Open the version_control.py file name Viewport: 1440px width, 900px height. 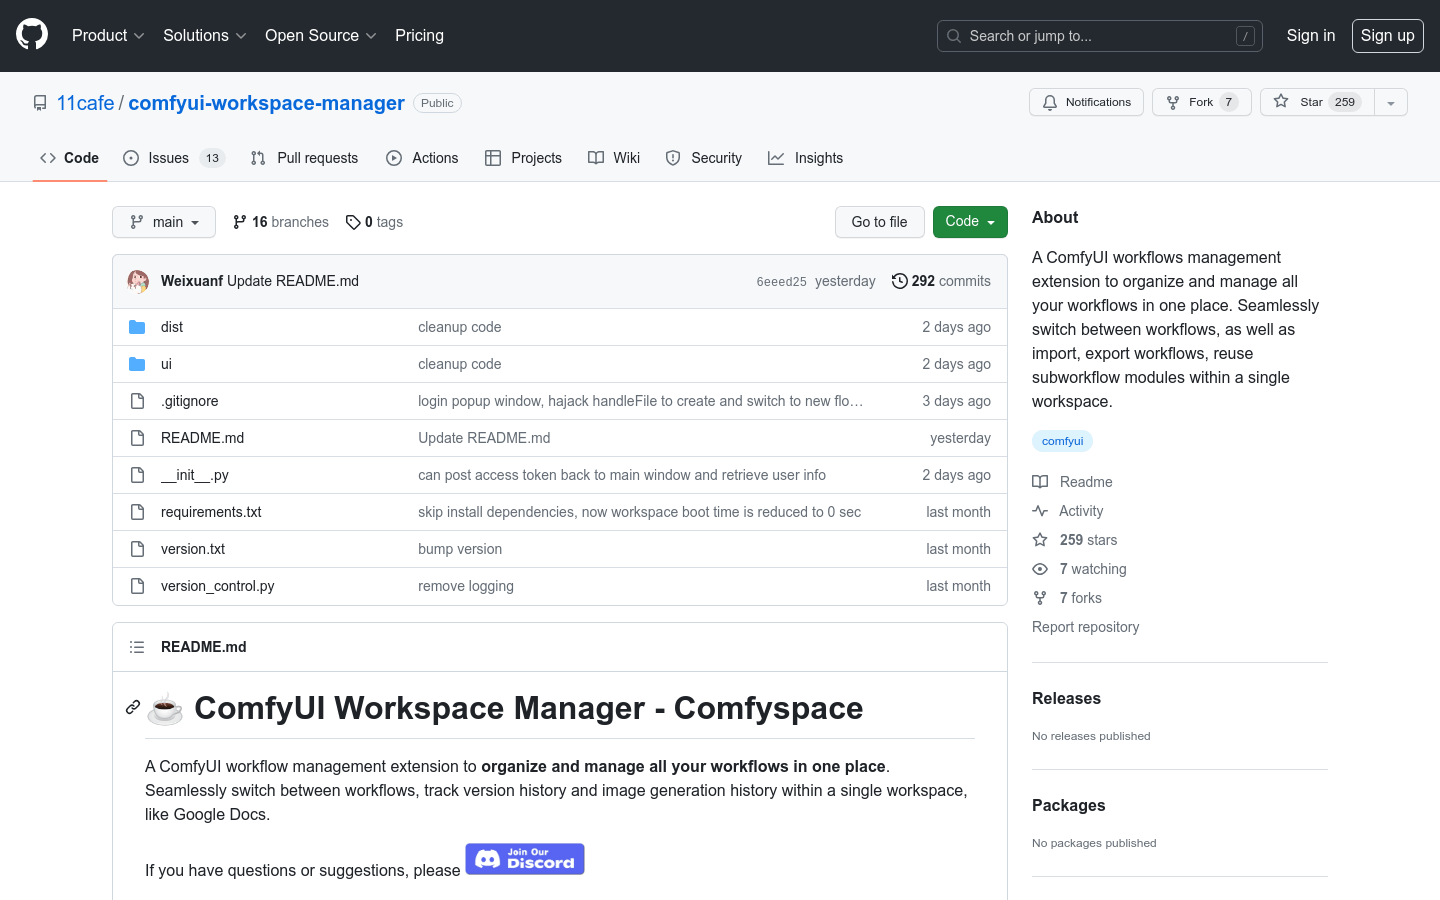tap(218, 586)
